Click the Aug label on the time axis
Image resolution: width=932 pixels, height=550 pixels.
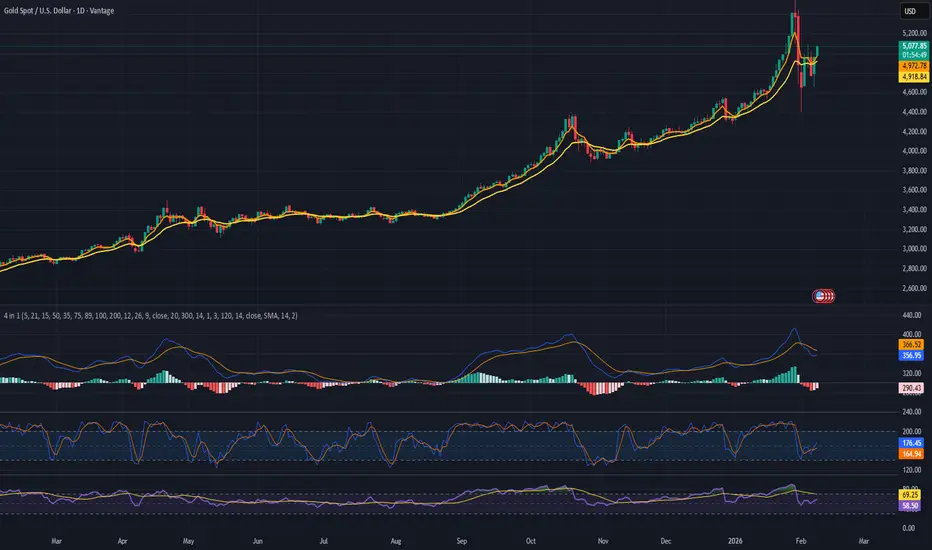point(396,542)
